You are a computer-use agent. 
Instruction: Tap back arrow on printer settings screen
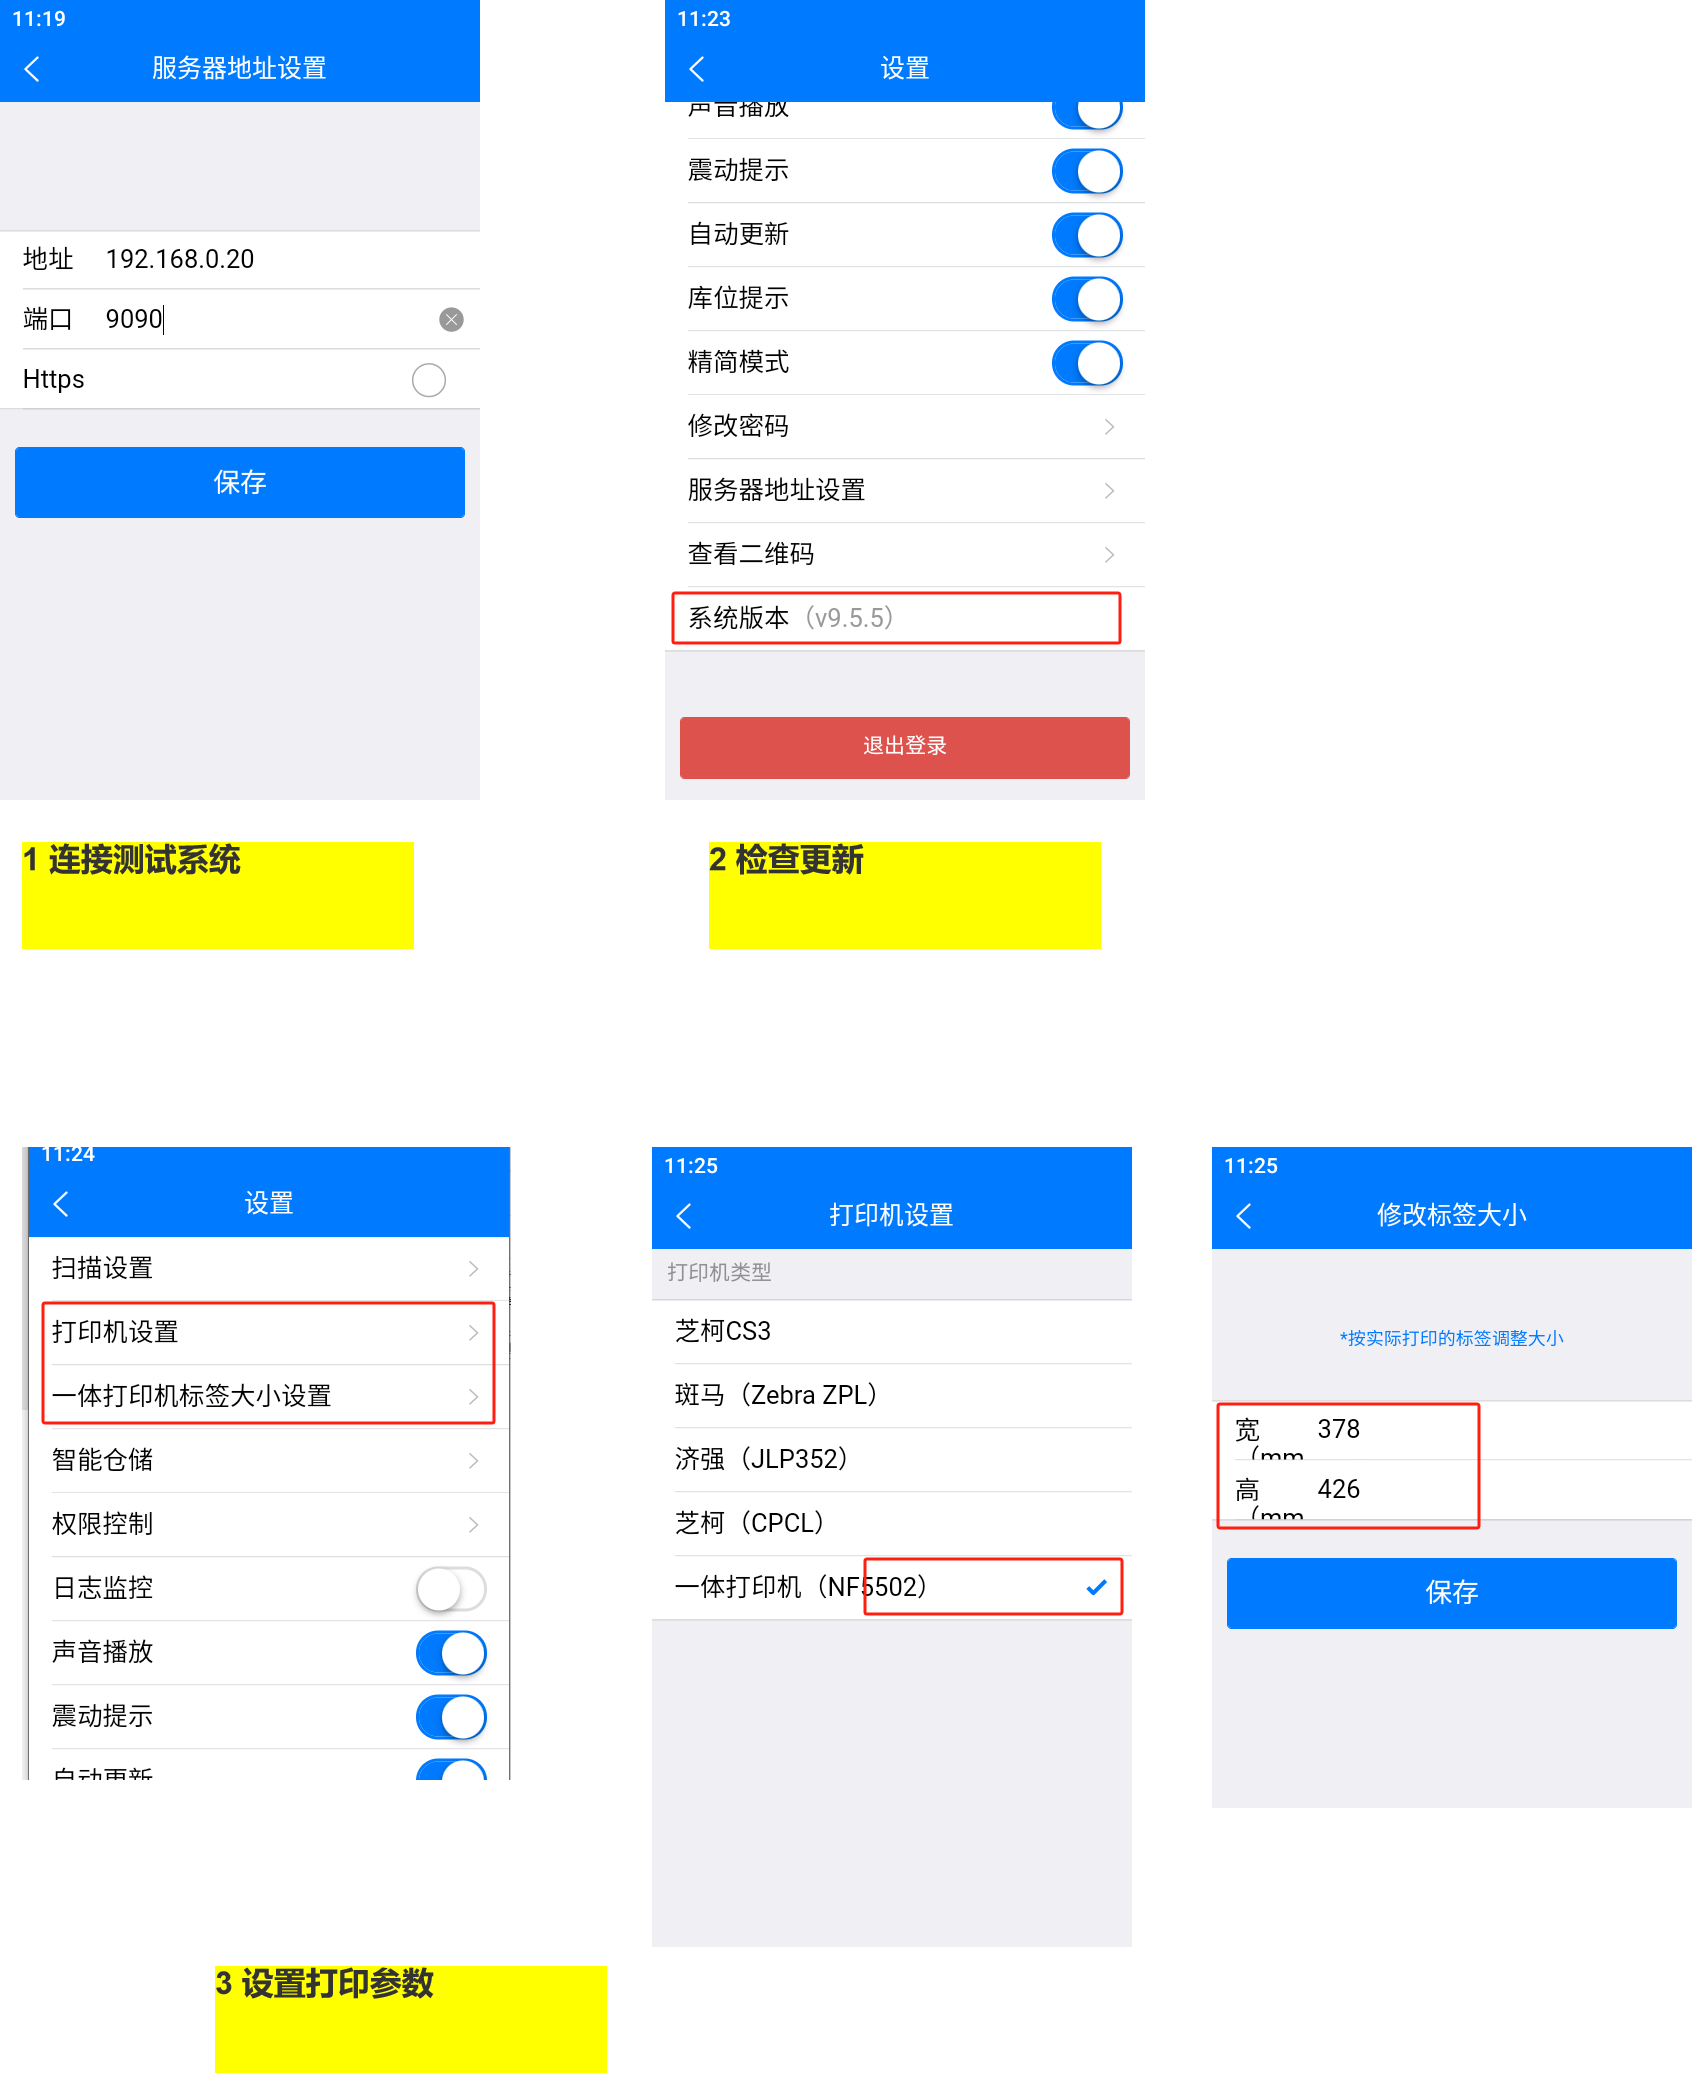684,1215
